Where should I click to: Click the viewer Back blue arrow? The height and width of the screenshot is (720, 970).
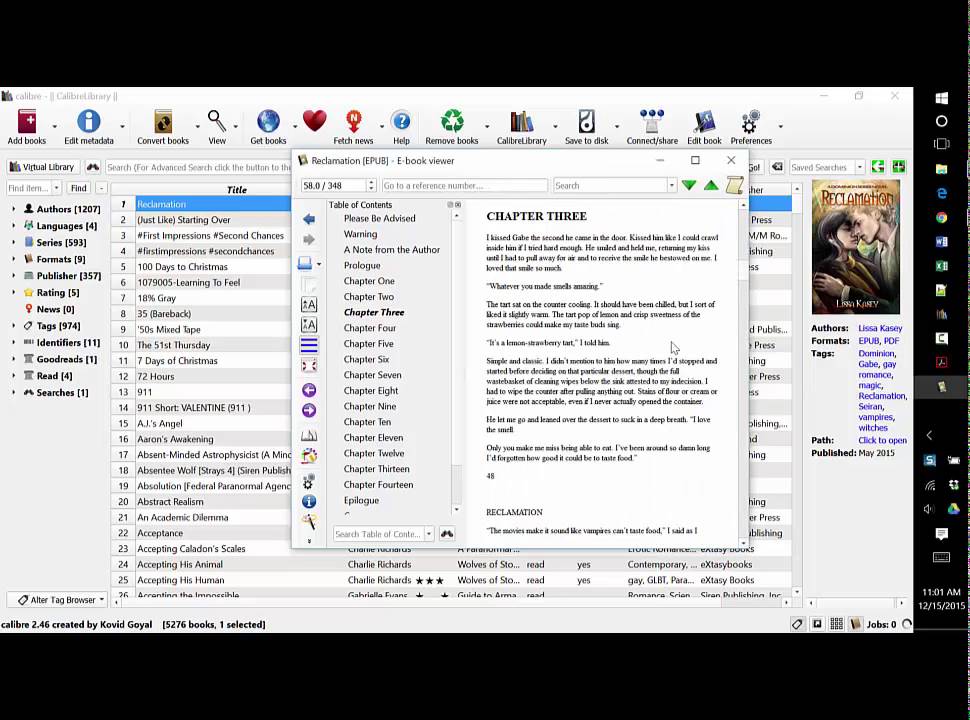click(309, 219)
